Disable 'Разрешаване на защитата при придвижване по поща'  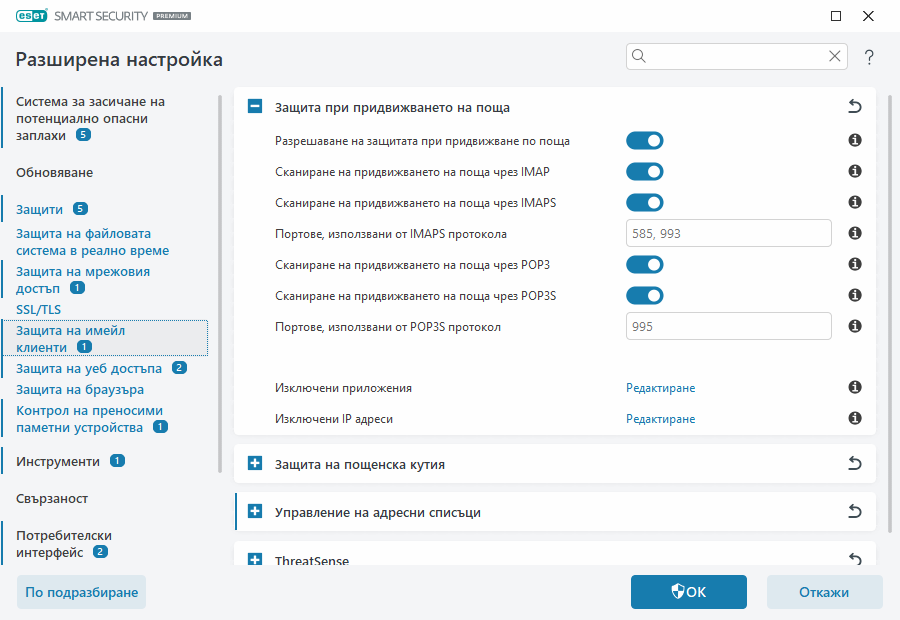click(645, 142)
